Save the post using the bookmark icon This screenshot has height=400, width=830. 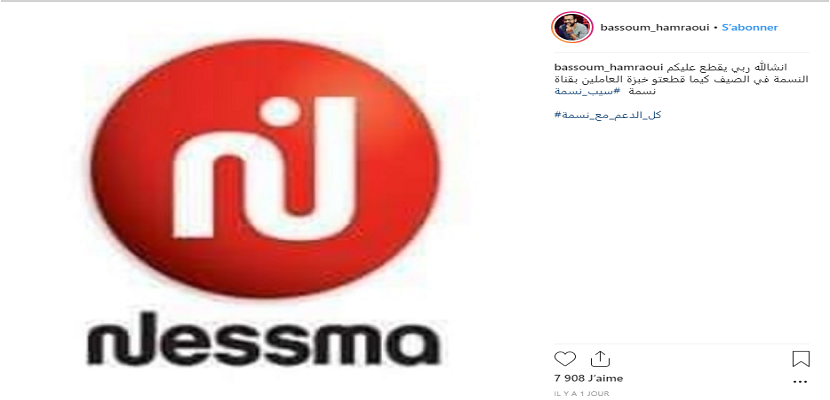(x=801, y=359)
